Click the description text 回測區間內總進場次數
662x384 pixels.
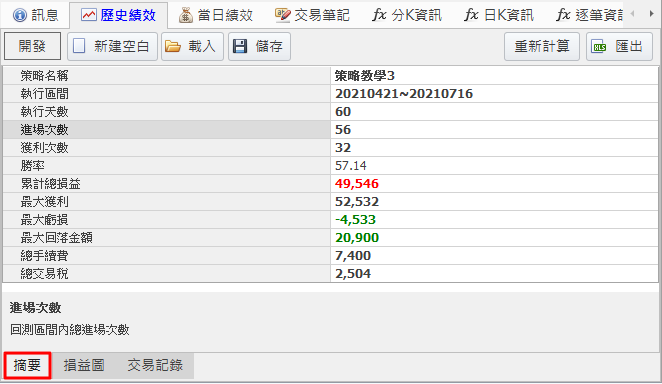coord(70,330)
